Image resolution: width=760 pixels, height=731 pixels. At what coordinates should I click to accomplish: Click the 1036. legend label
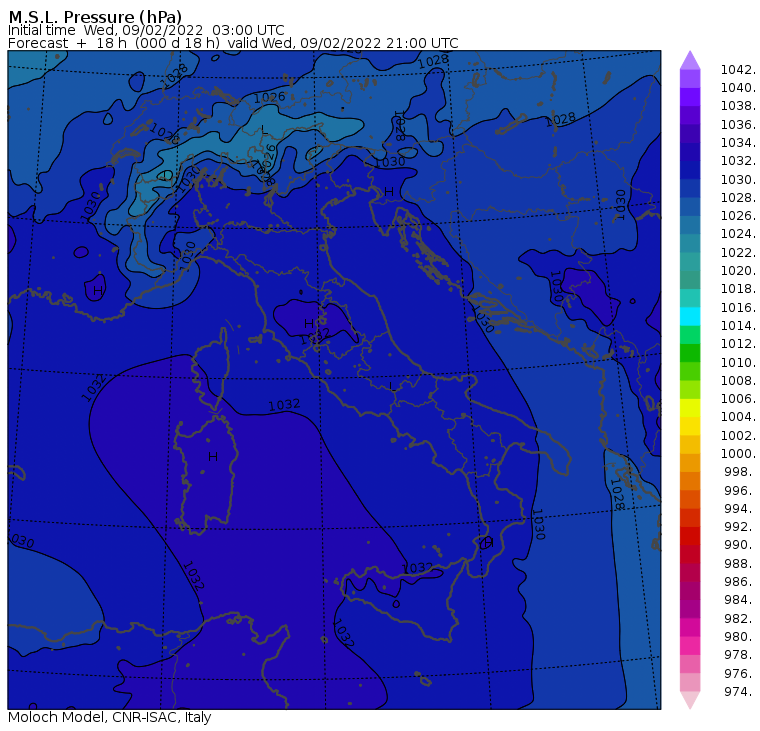tap(738, 125)
